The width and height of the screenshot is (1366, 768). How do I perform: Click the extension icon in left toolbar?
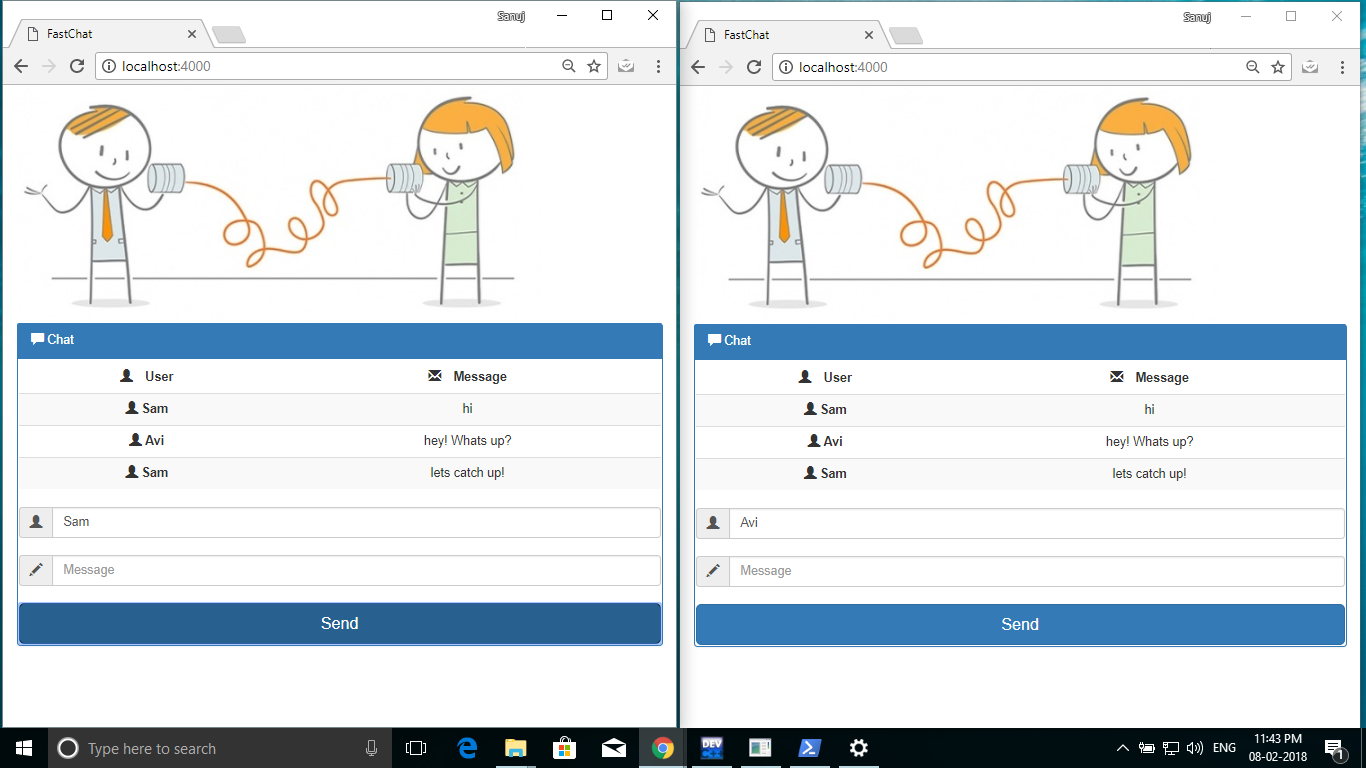(626, 66)
